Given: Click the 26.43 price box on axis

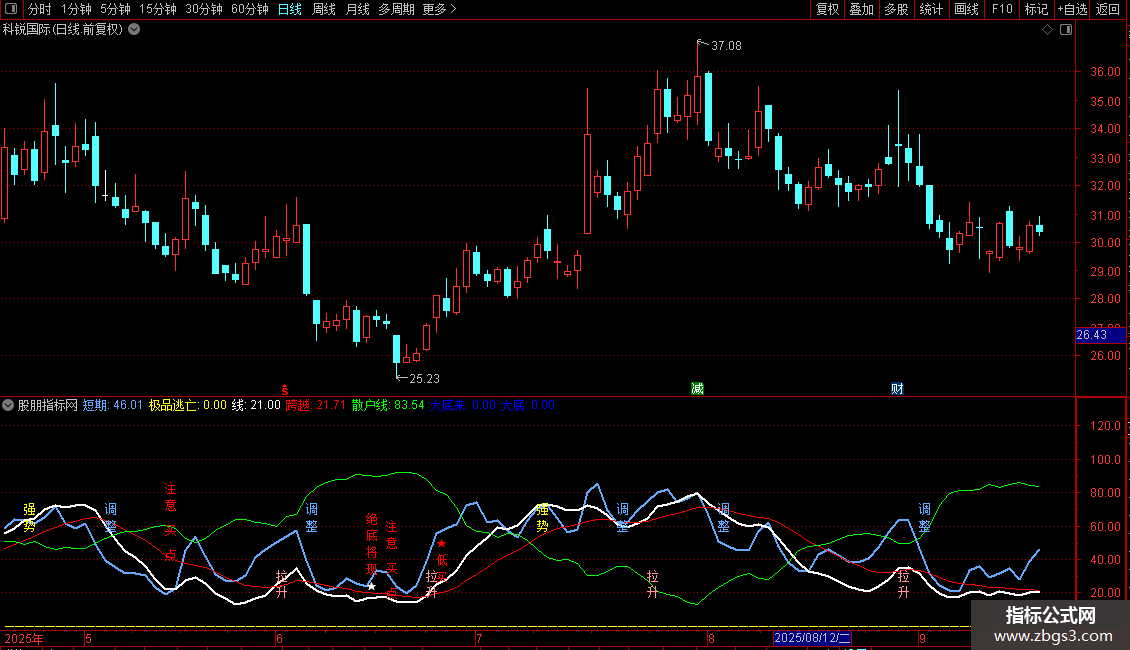Looking at the screenshot, I should click(x=1100, y=335).
